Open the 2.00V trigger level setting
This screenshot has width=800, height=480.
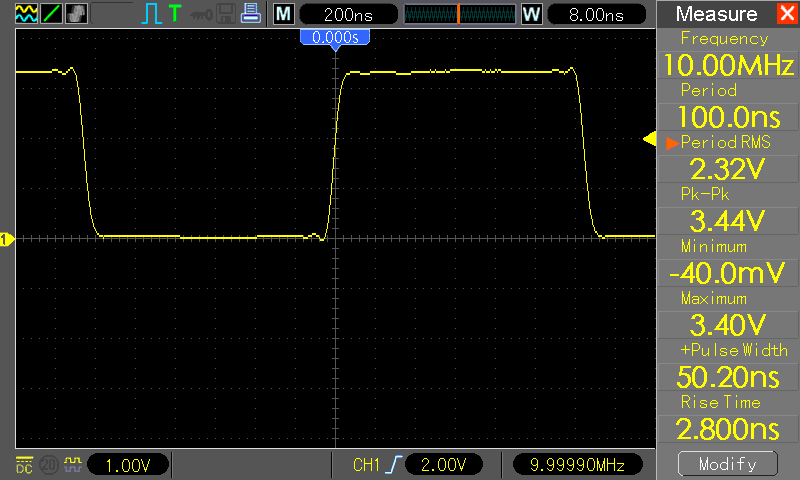pyautogui.click(x=443, y=465)
